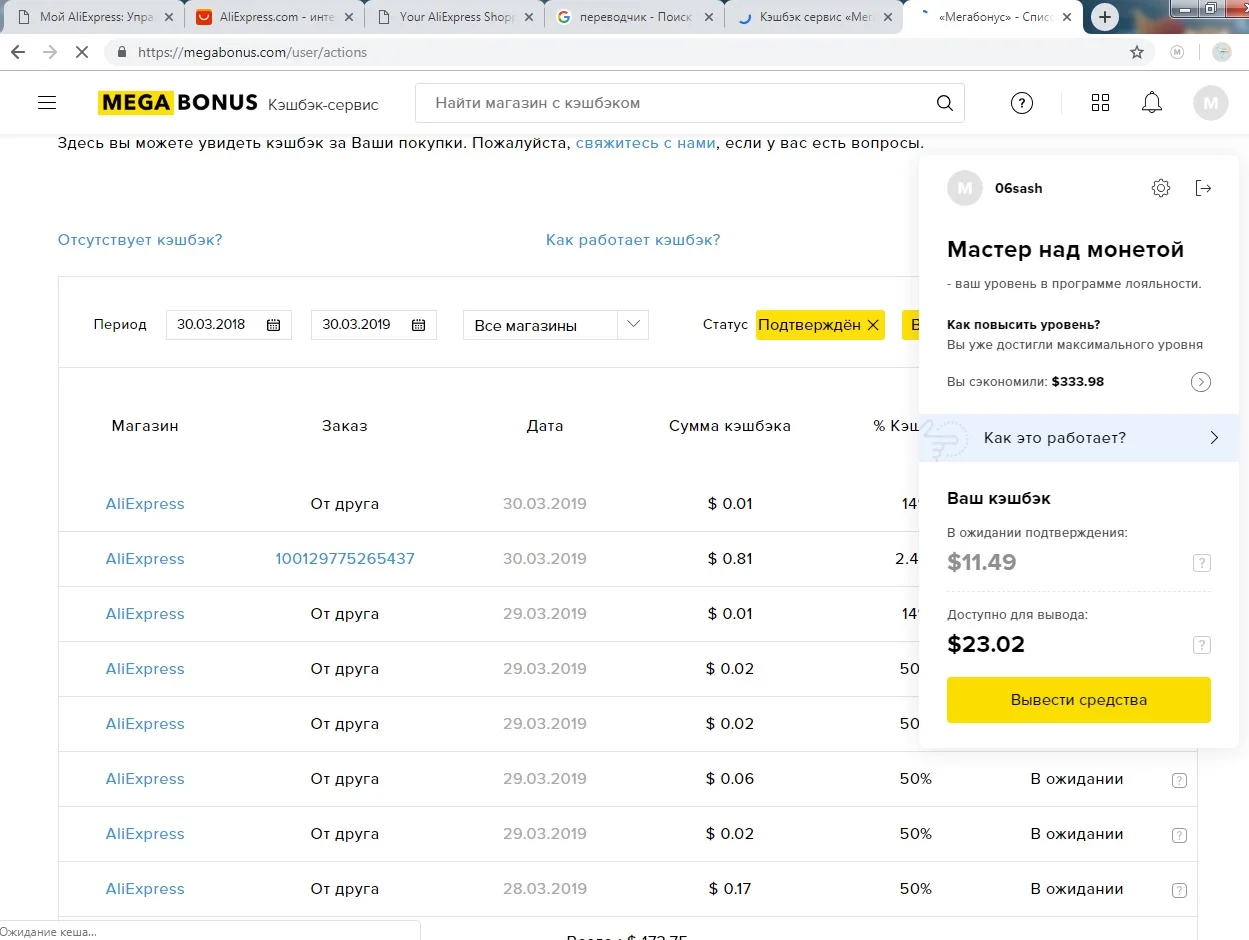
Task: Switch to переводчик Google tab
Action: (x=634, y=17)
